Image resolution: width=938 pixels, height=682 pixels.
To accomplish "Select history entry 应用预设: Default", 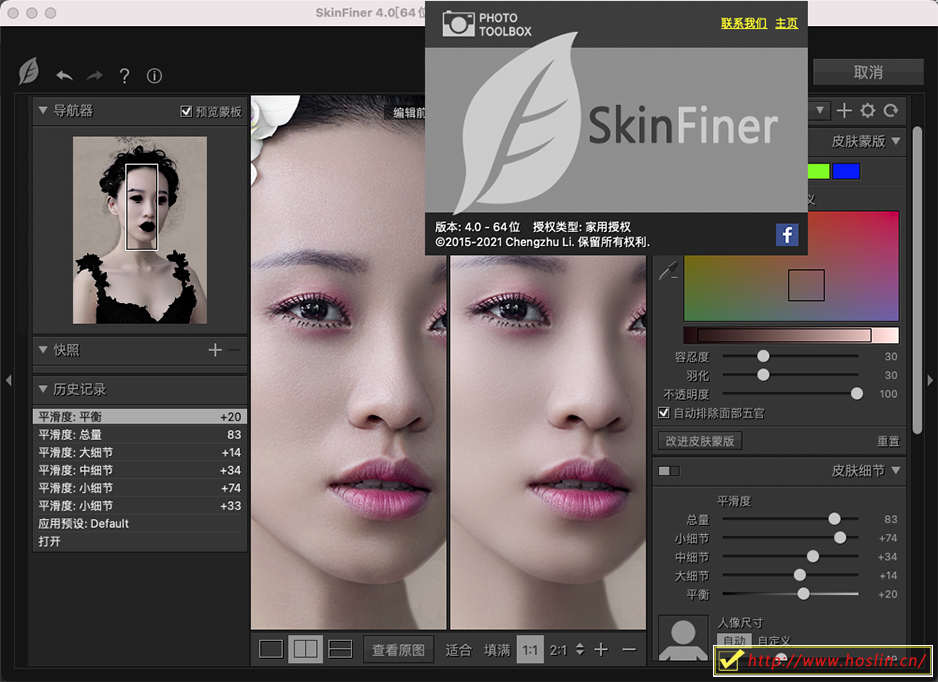I will pos(140,523).
